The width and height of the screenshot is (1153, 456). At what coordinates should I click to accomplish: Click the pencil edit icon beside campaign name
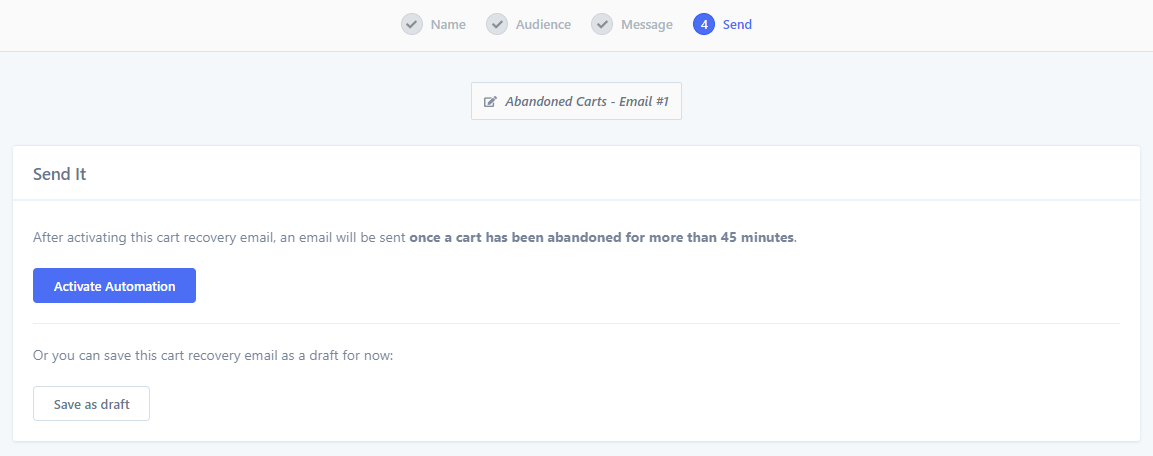tap(490, 101)
